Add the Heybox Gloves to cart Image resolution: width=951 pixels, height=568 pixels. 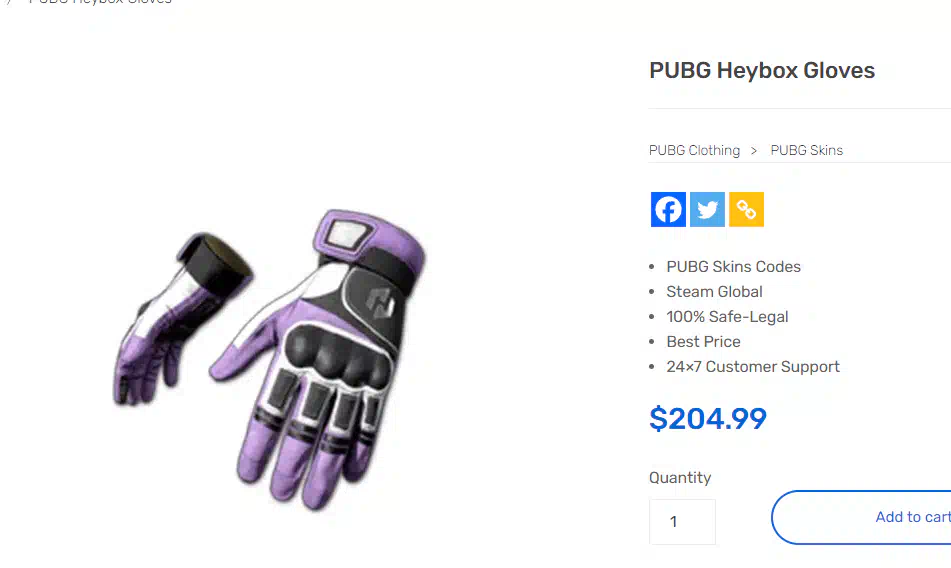pos(861,517)
